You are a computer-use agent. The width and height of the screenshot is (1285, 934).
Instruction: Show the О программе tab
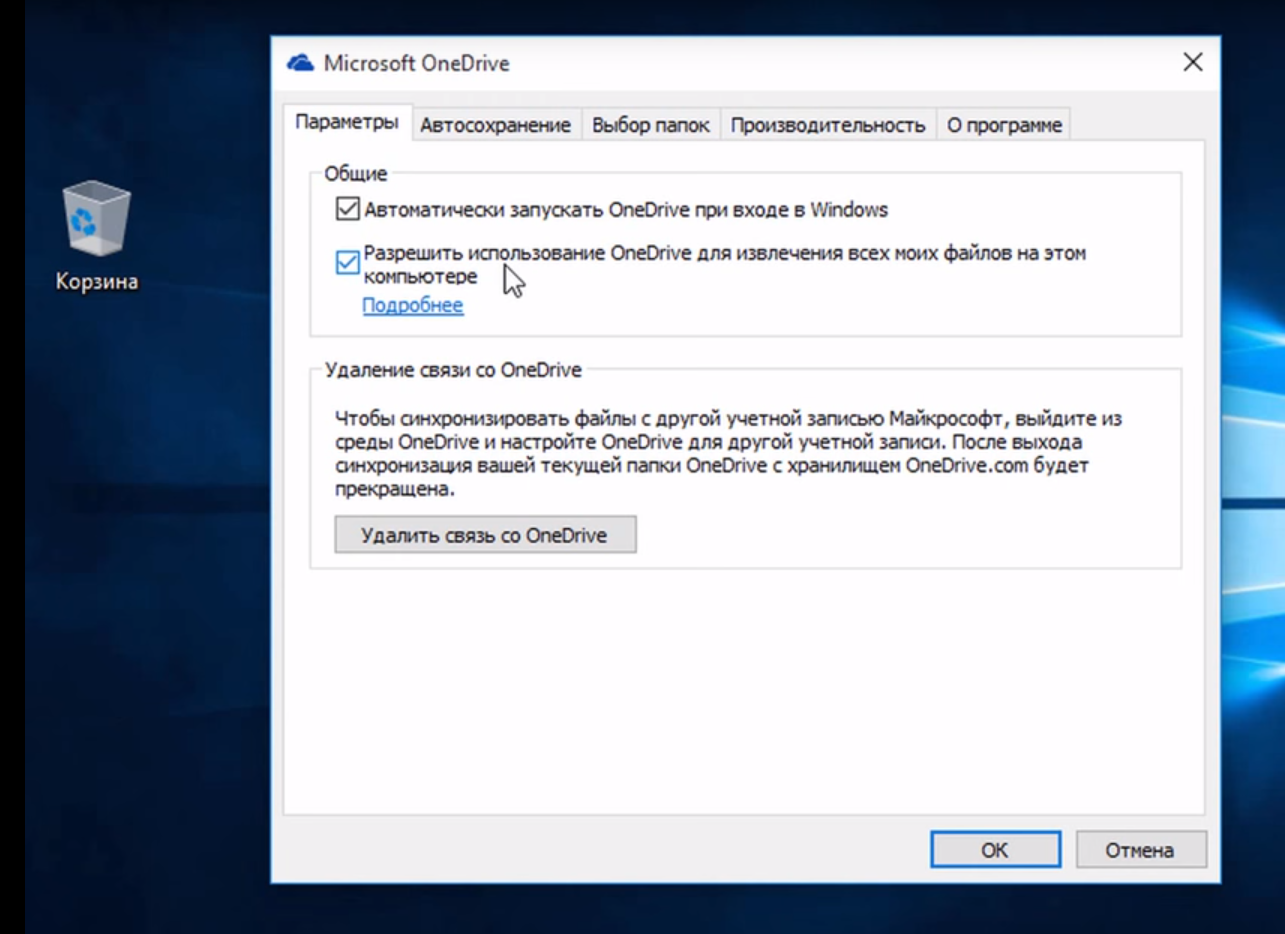click(1004, 125)
